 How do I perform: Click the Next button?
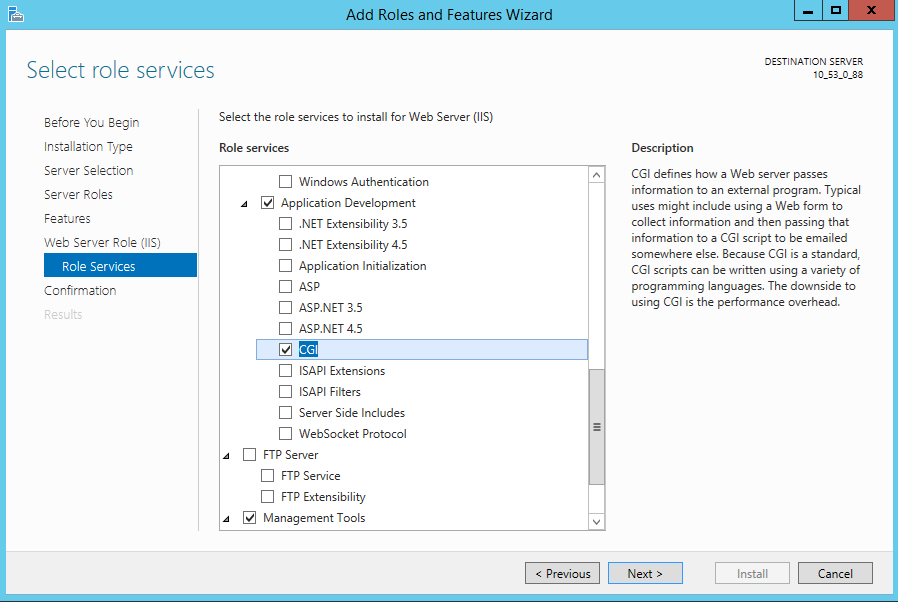click(x=645, y=574)
